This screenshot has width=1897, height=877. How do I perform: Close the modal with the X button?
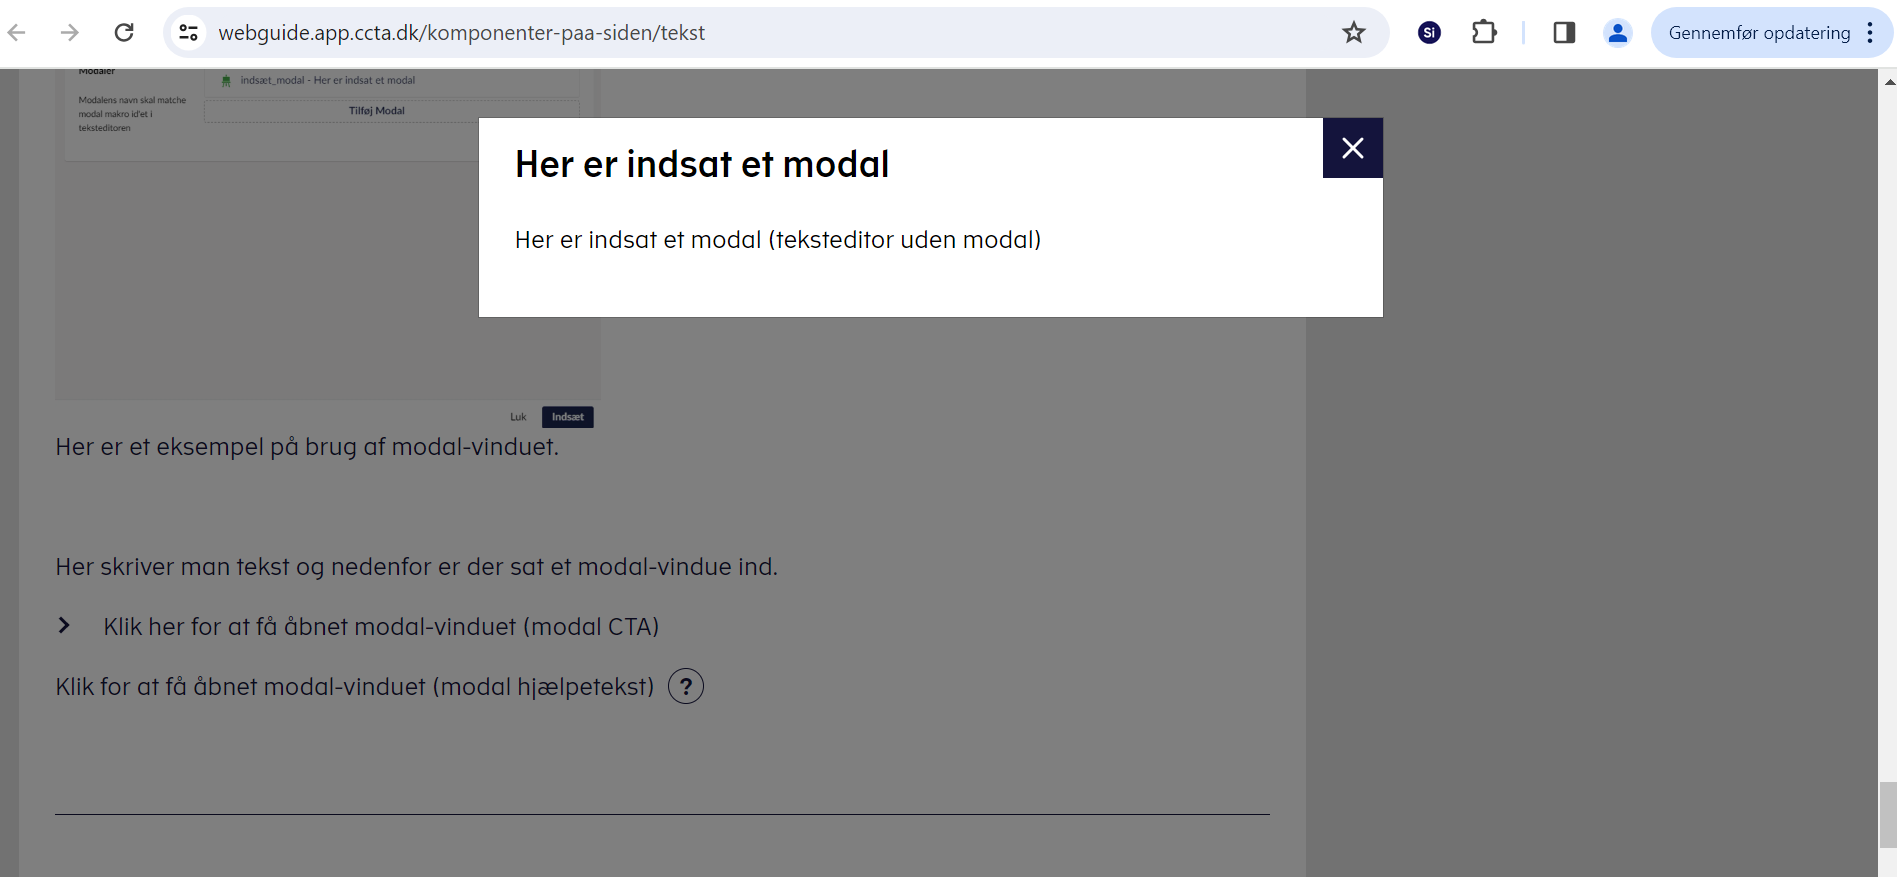point(1352,148)
